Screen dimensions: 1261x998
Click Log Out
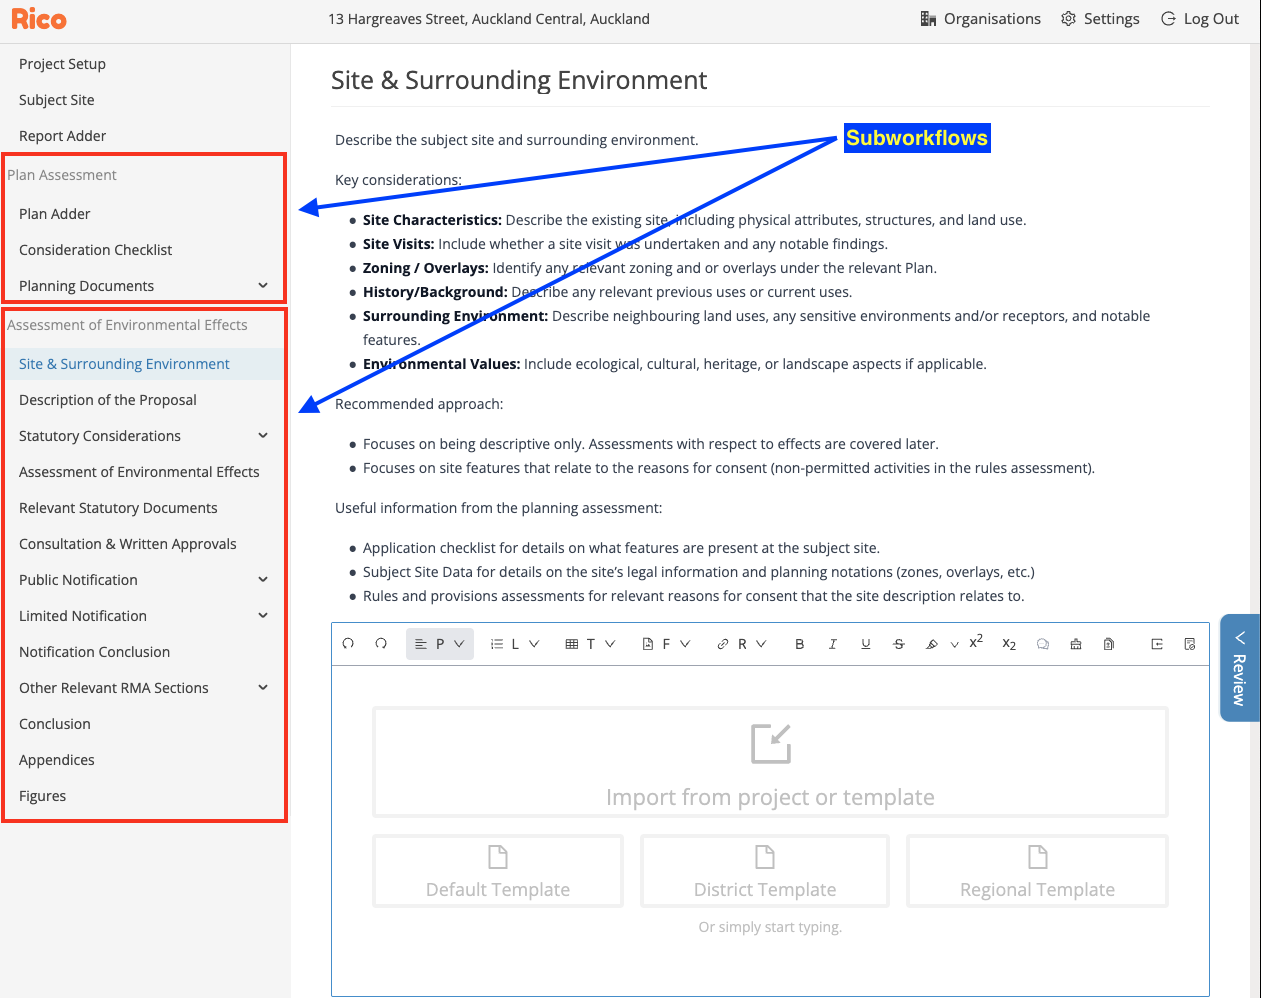1200,19
